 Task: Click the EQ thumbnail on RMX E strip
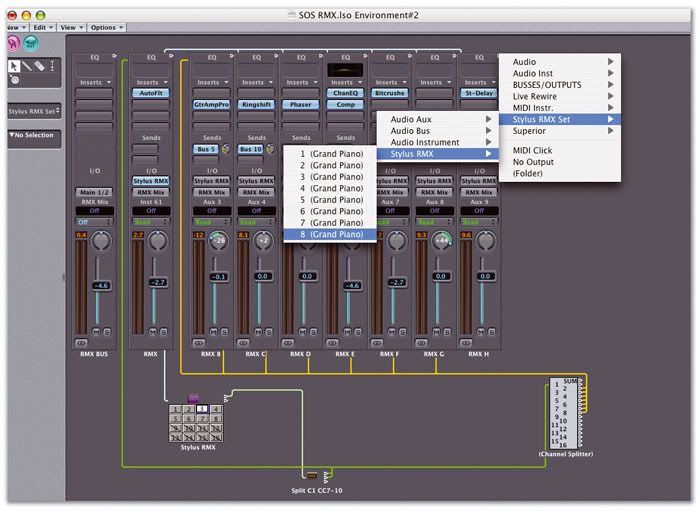click(345, 70)
